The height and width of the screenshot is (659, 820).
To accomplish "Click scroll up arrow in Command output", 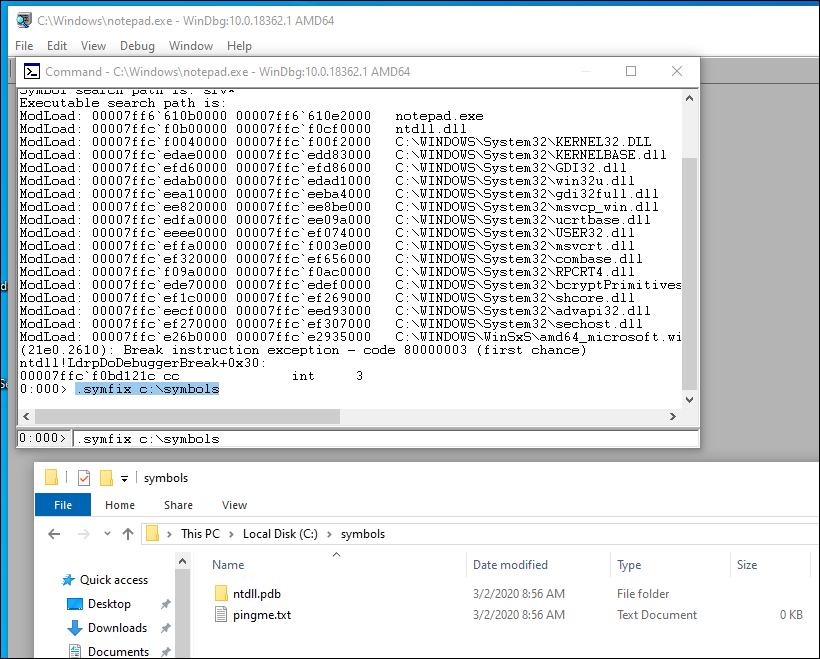I will tap(689, 98).
